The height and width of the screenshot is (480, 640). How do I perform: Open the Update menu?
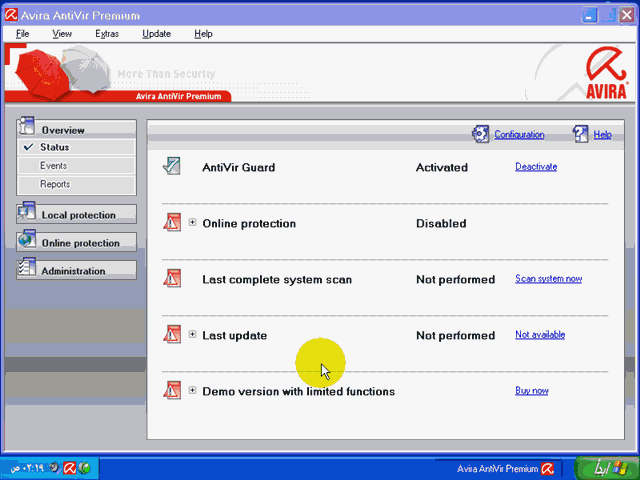156,33
